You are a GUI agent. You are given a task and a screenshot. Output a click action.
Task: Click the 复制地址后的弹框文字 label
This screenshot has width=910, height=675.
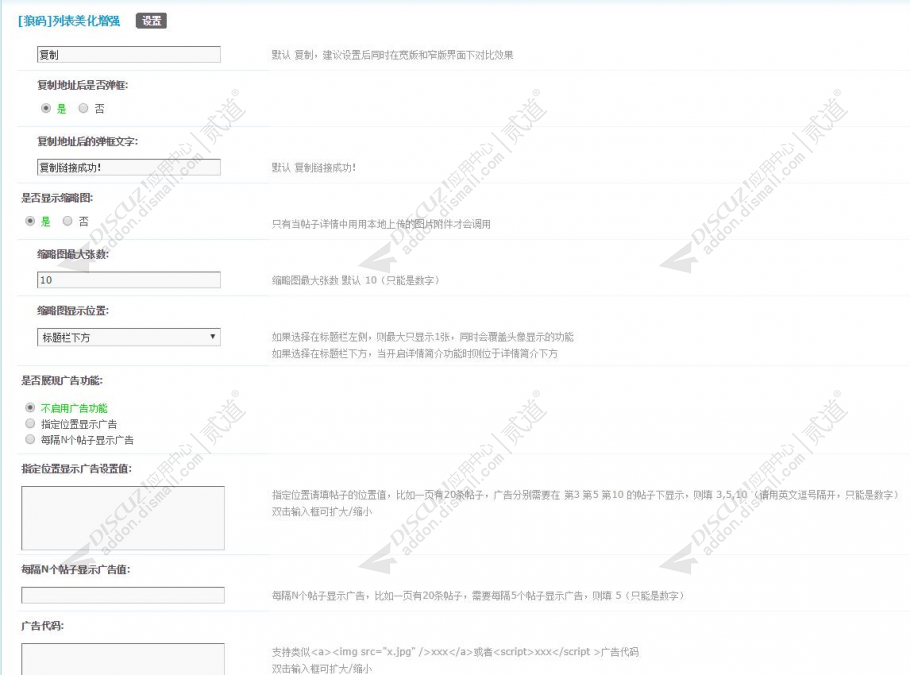88,142
